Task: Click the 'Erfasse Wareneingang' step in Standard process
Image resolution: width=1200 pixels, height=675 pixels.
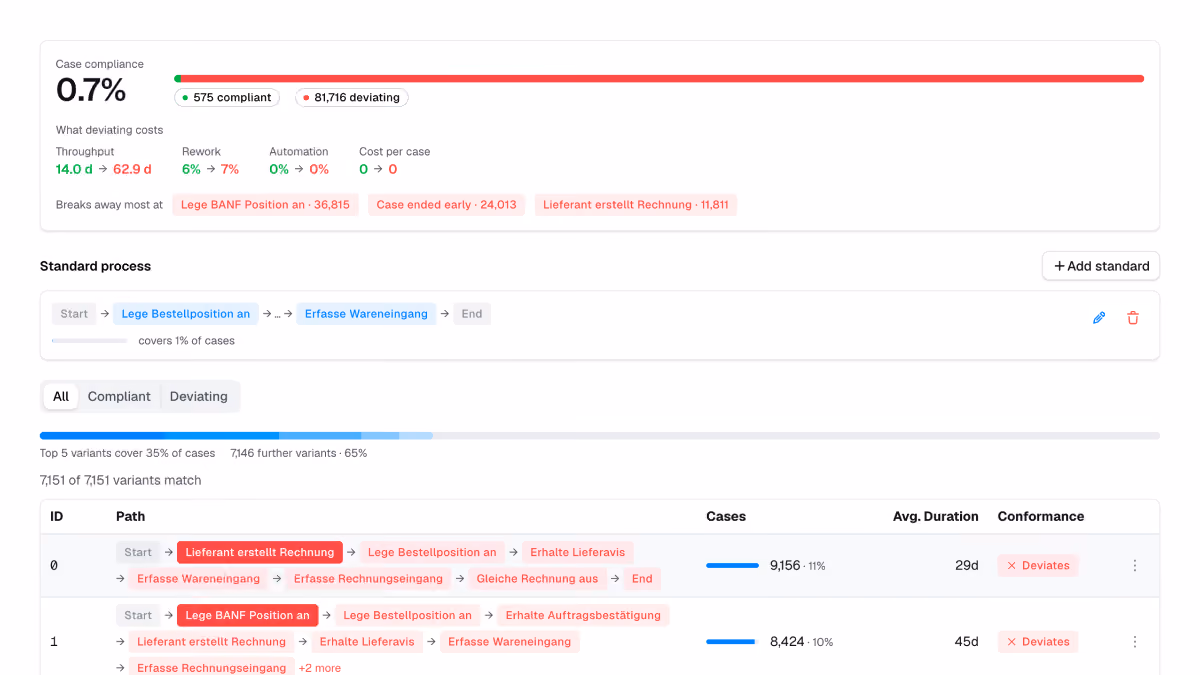Action: click(x=366, y=314)
